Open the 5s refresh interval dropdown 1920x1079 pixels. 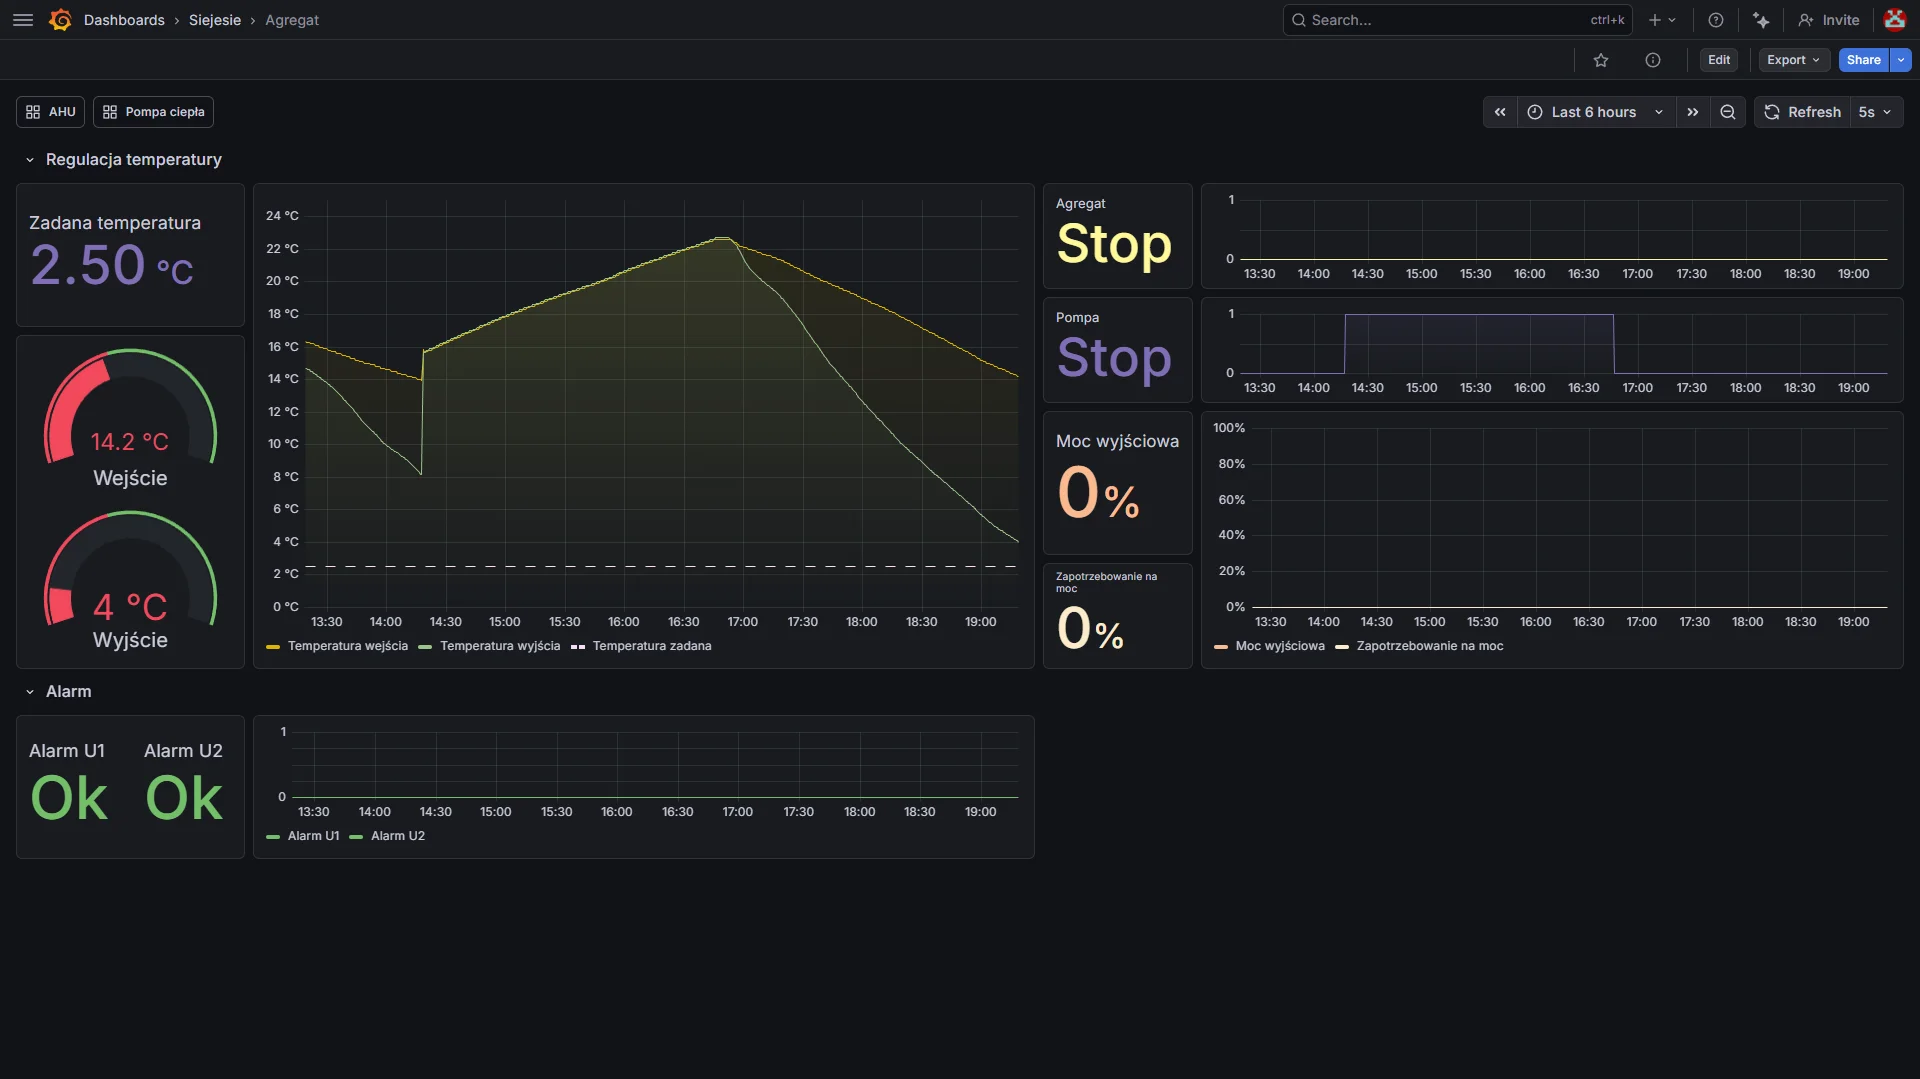(x=1875, y=112)
